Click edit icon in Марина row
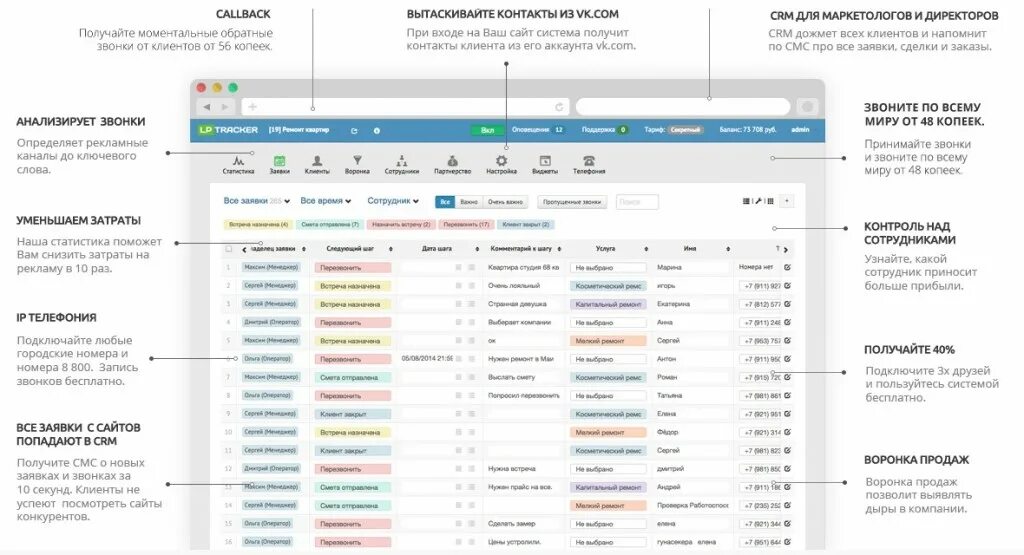This screenshot has height=555, width=1024. click(787, 267)
